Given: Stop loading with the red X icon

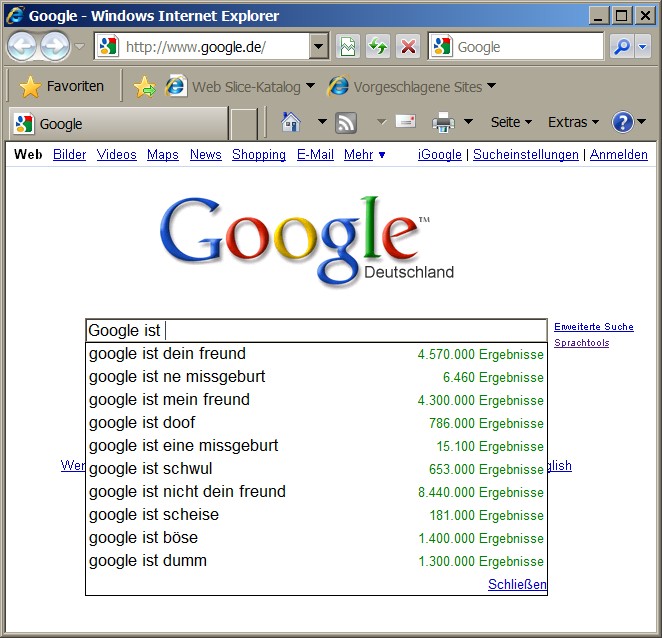Looking at the screenshot, I should click(x=408, y=46).
